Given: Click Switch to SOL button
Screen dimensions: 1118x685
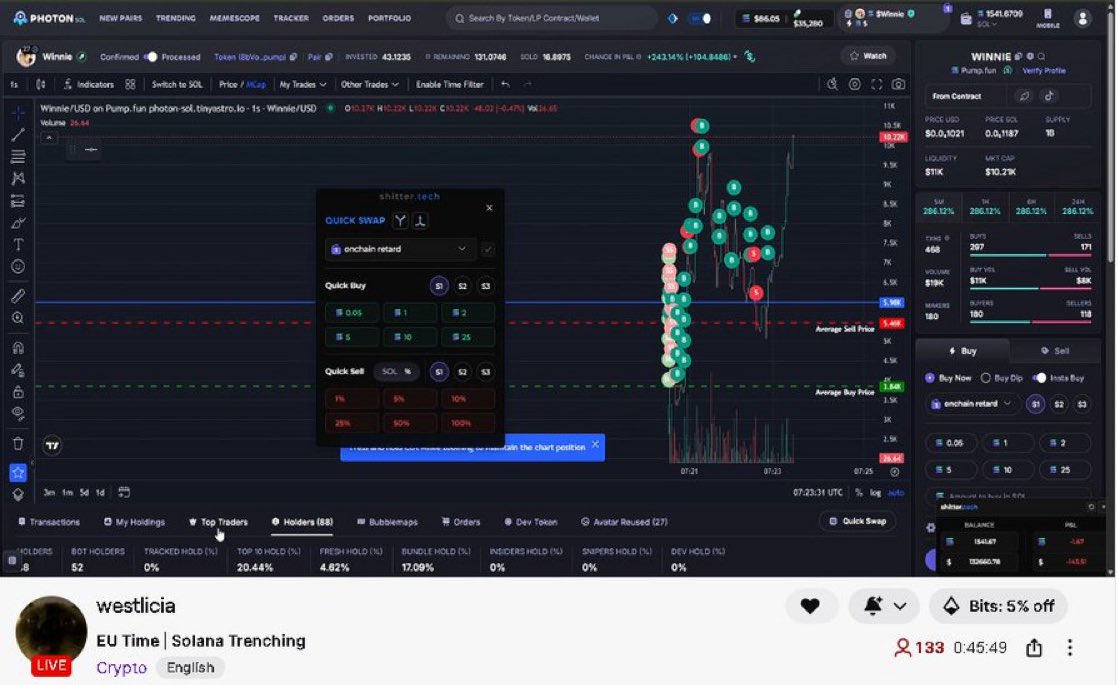Looking at the screenshot, I should (177, 84).
